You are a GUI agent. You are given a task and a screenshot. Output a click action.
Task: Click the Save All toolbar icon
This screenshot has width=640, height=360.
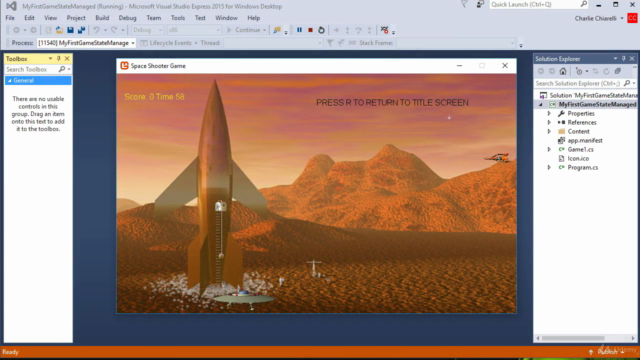pyautogui.click(x=81, y=30)
